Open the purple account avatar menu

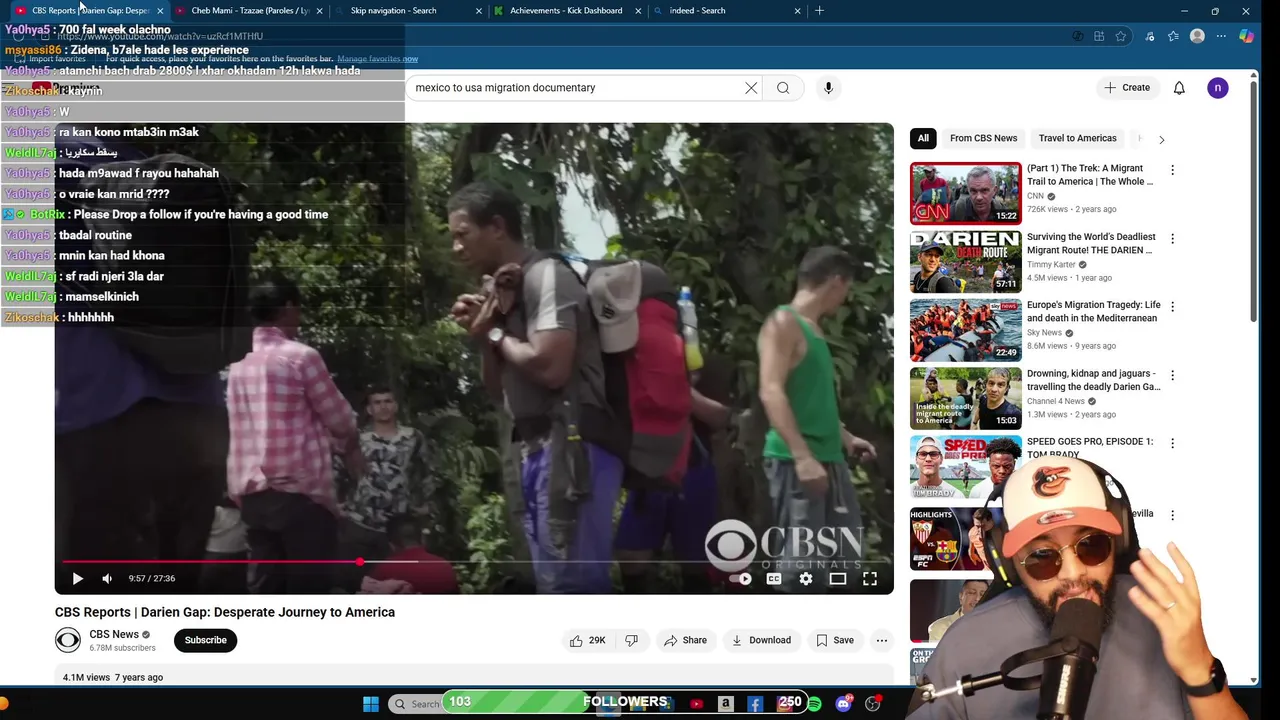pyautogui.click(x=1217, y=88)
